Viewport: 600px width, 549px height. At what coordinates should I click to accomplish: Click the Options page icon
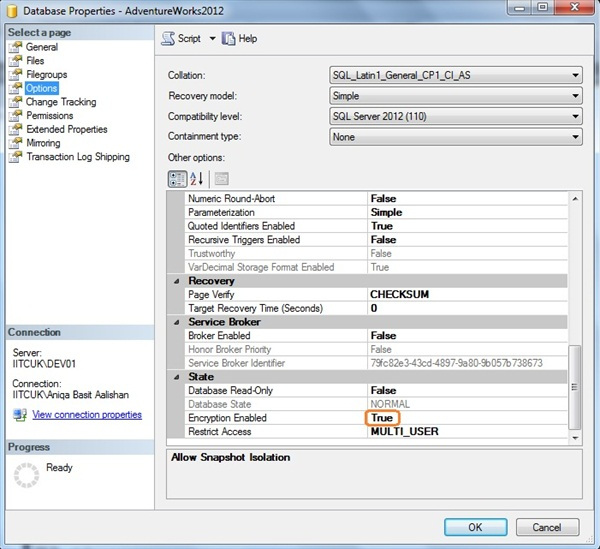[15, 88]
